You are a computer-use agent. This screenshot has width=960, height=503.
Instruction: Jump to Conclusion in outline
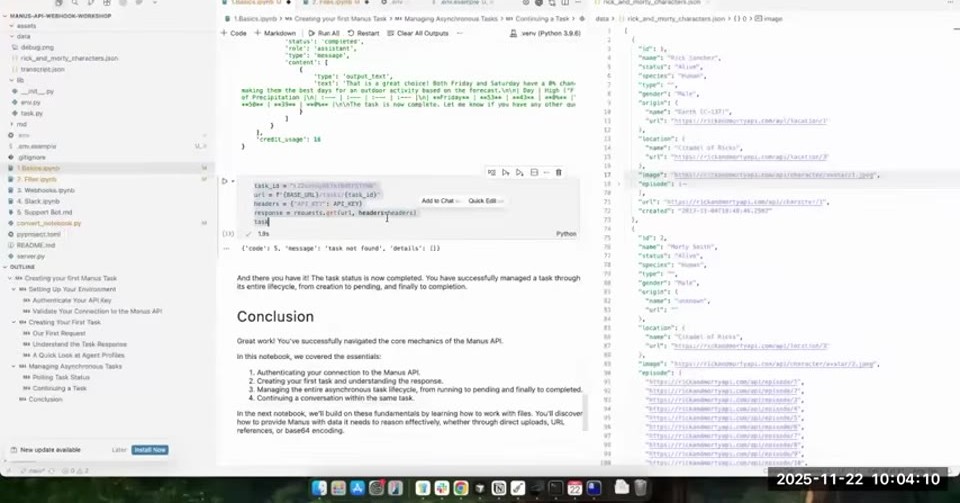pyautogui.click(x=45, y=400)
